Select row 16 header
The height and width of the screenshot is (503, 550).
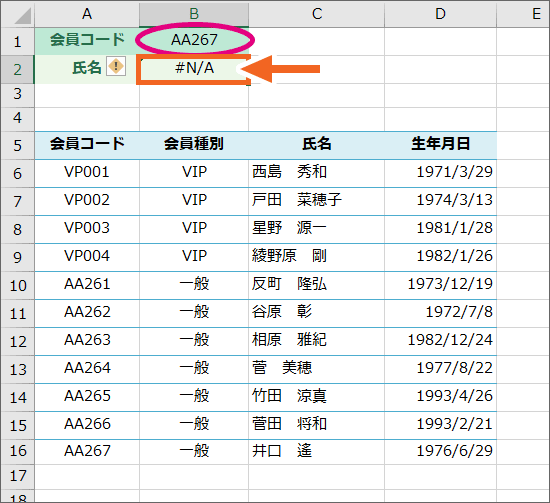pos(18,451)
